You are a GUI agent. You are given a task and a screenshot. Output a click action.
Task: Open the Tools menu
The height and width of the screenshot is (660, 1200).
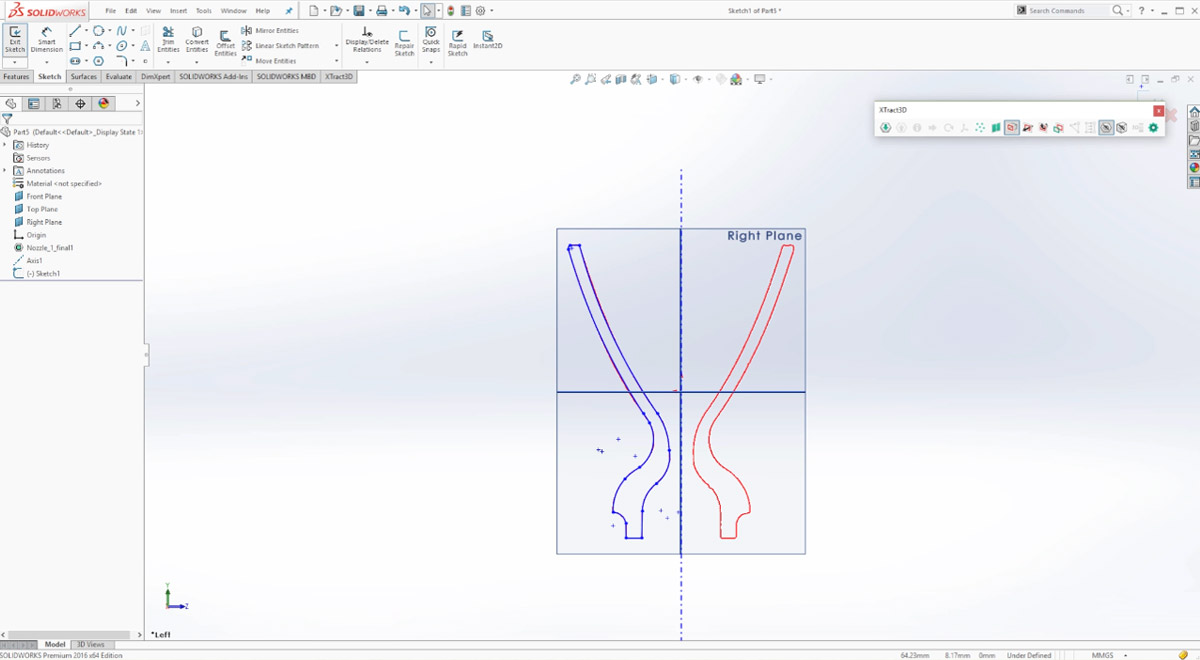[204, 10]
